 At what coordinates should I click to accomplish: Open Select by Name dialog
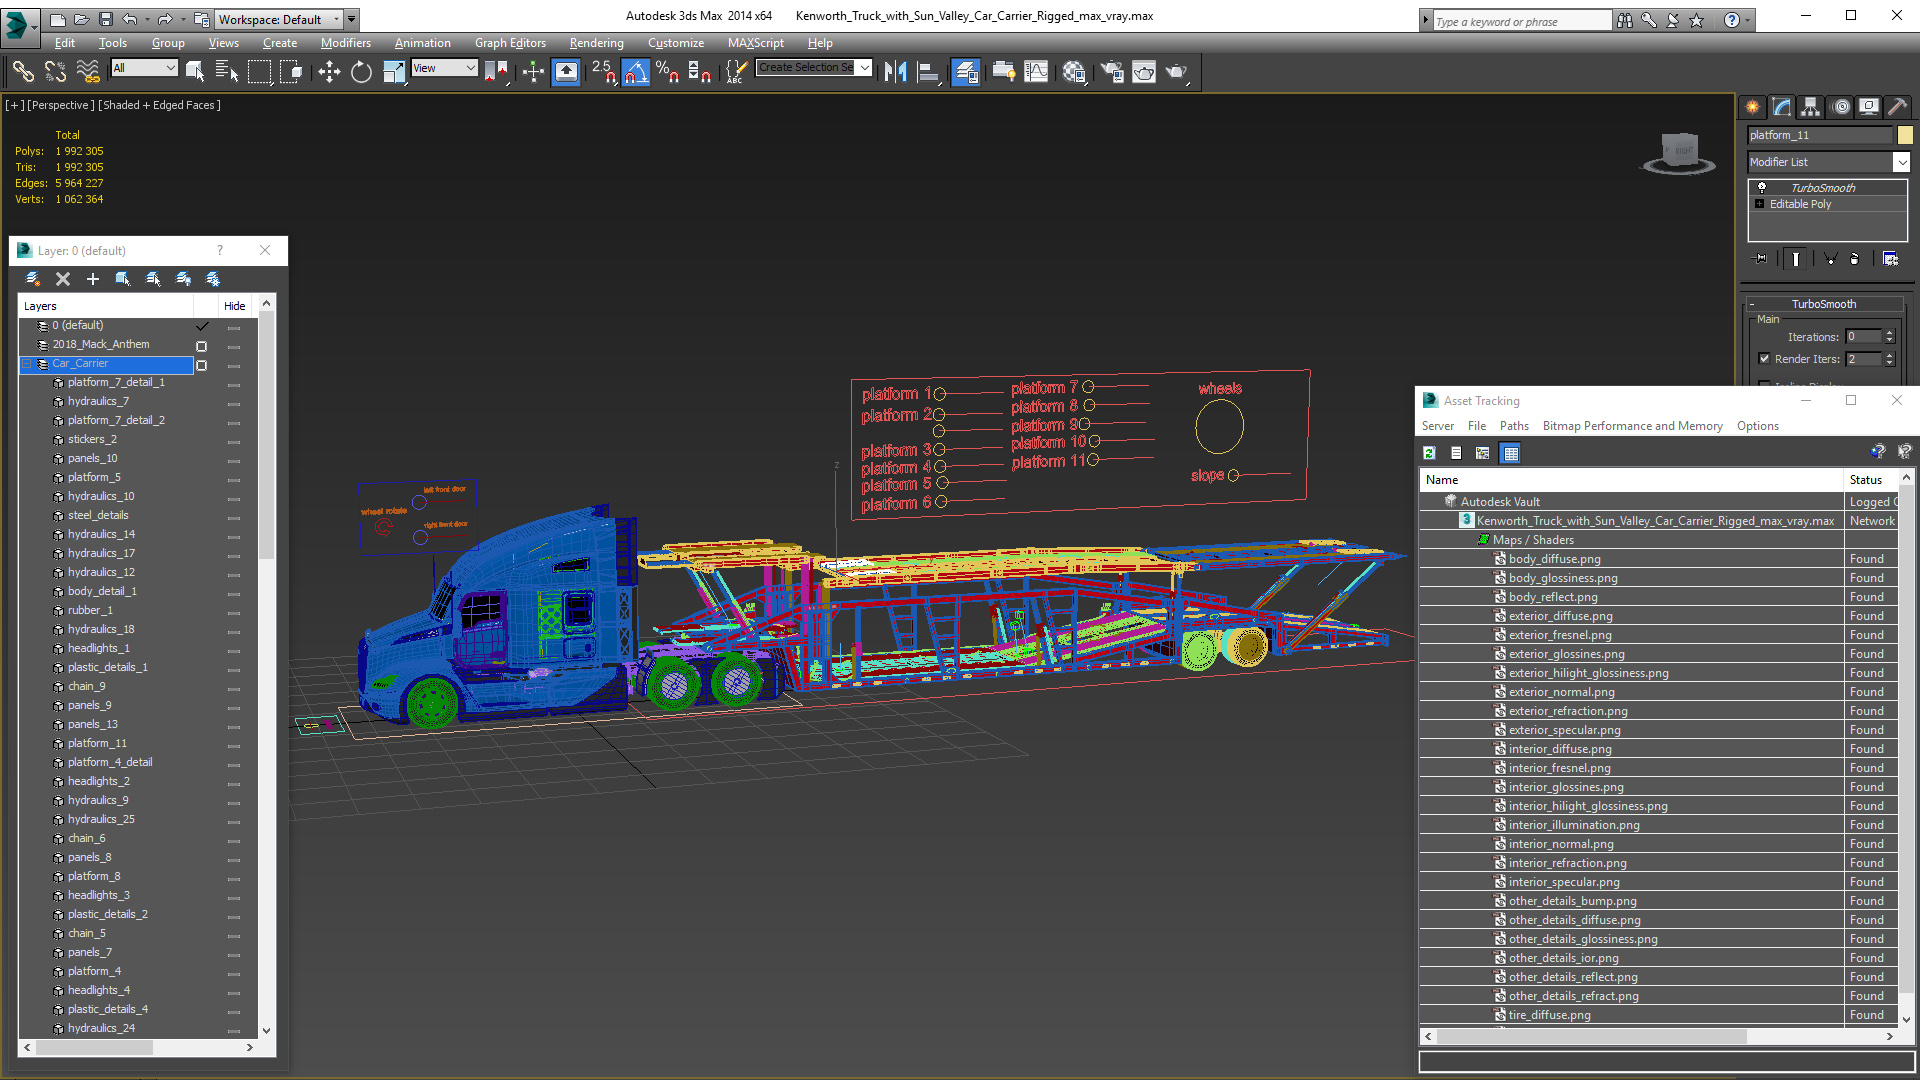coord(227,71)
